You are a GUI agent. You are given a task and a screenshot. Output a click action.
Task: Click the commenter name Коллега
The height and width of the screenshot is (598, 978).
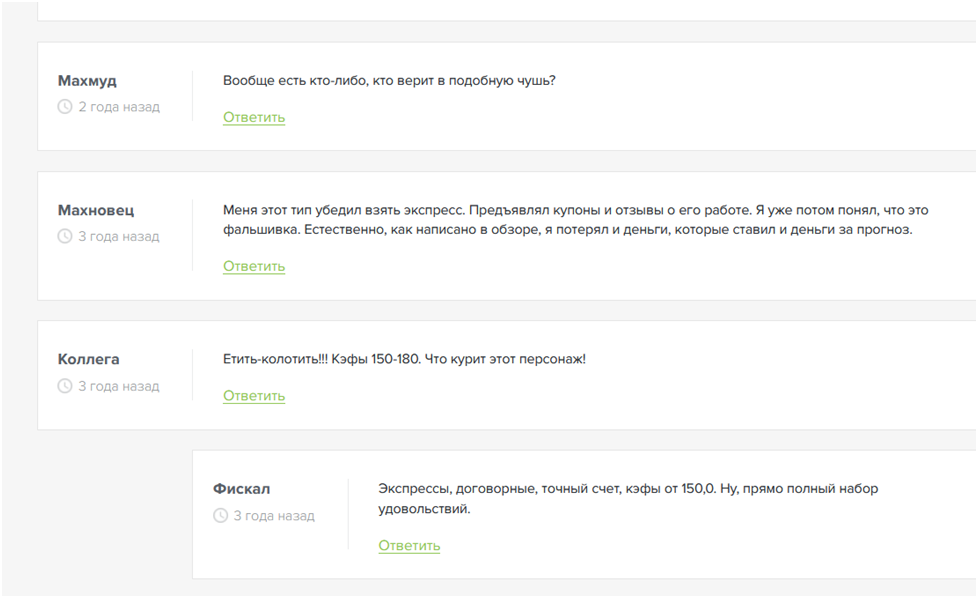89,360
